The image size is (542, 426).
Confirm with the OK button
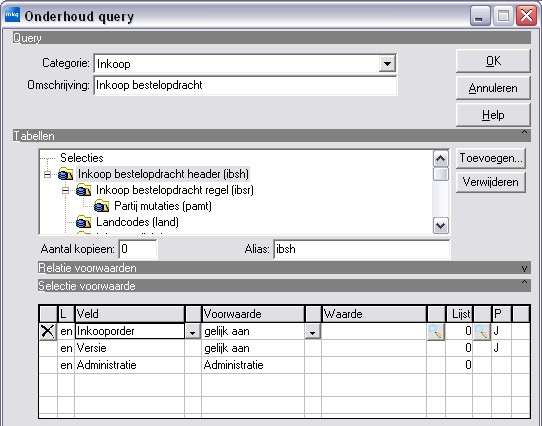click(493, 61)
